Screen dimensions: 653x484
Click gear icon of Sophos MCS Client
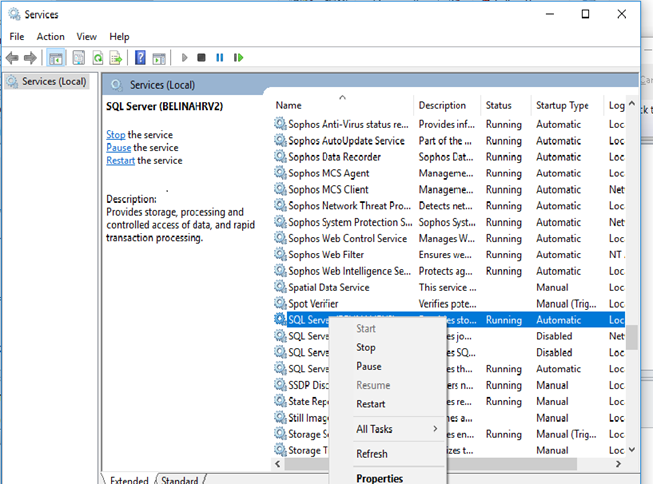point(280,189)
